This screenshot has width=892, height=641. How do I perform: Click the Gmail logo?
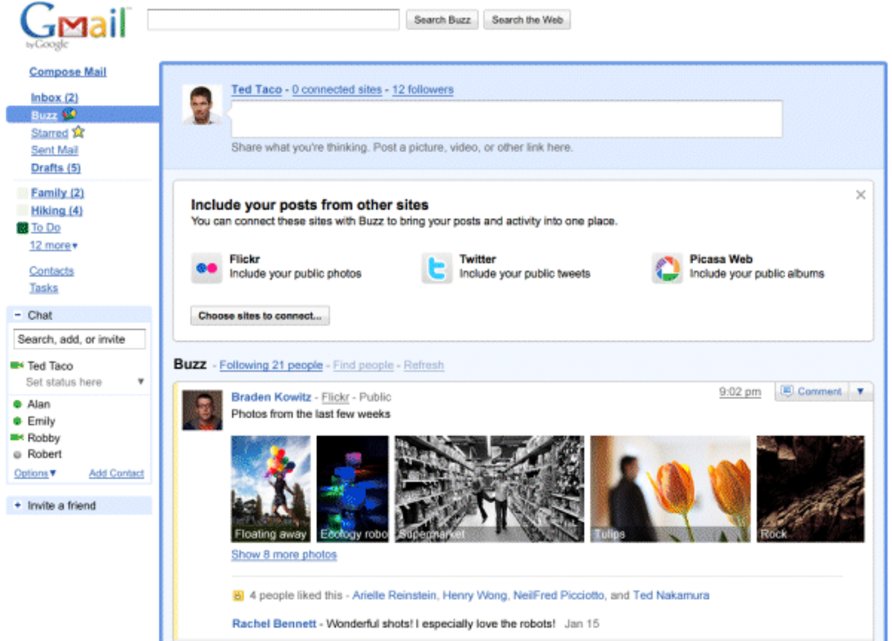click(x=75, y=25)
